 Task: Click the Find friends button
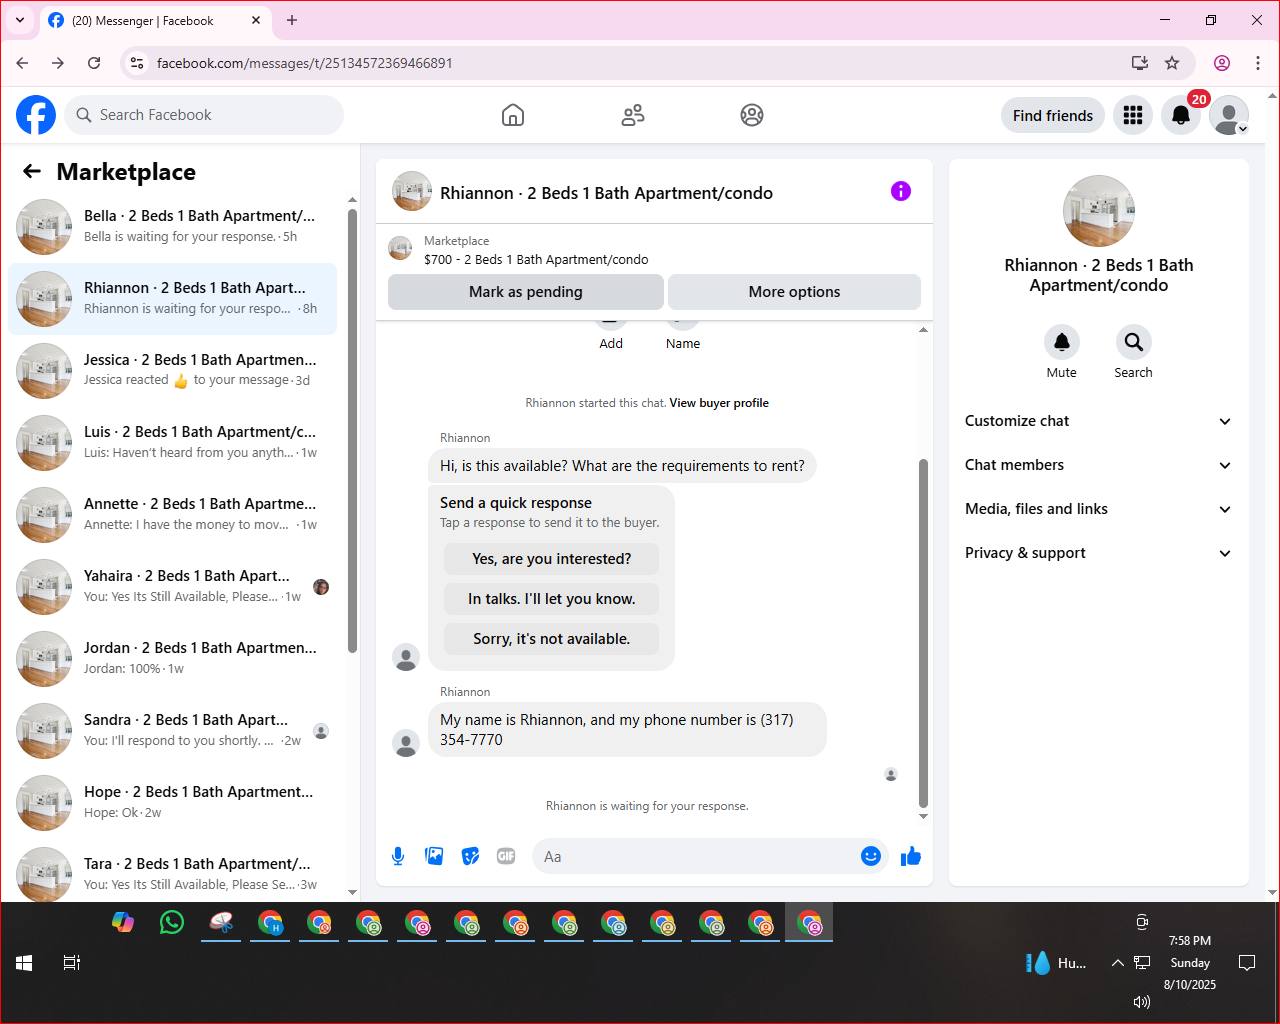(1053, 115)
